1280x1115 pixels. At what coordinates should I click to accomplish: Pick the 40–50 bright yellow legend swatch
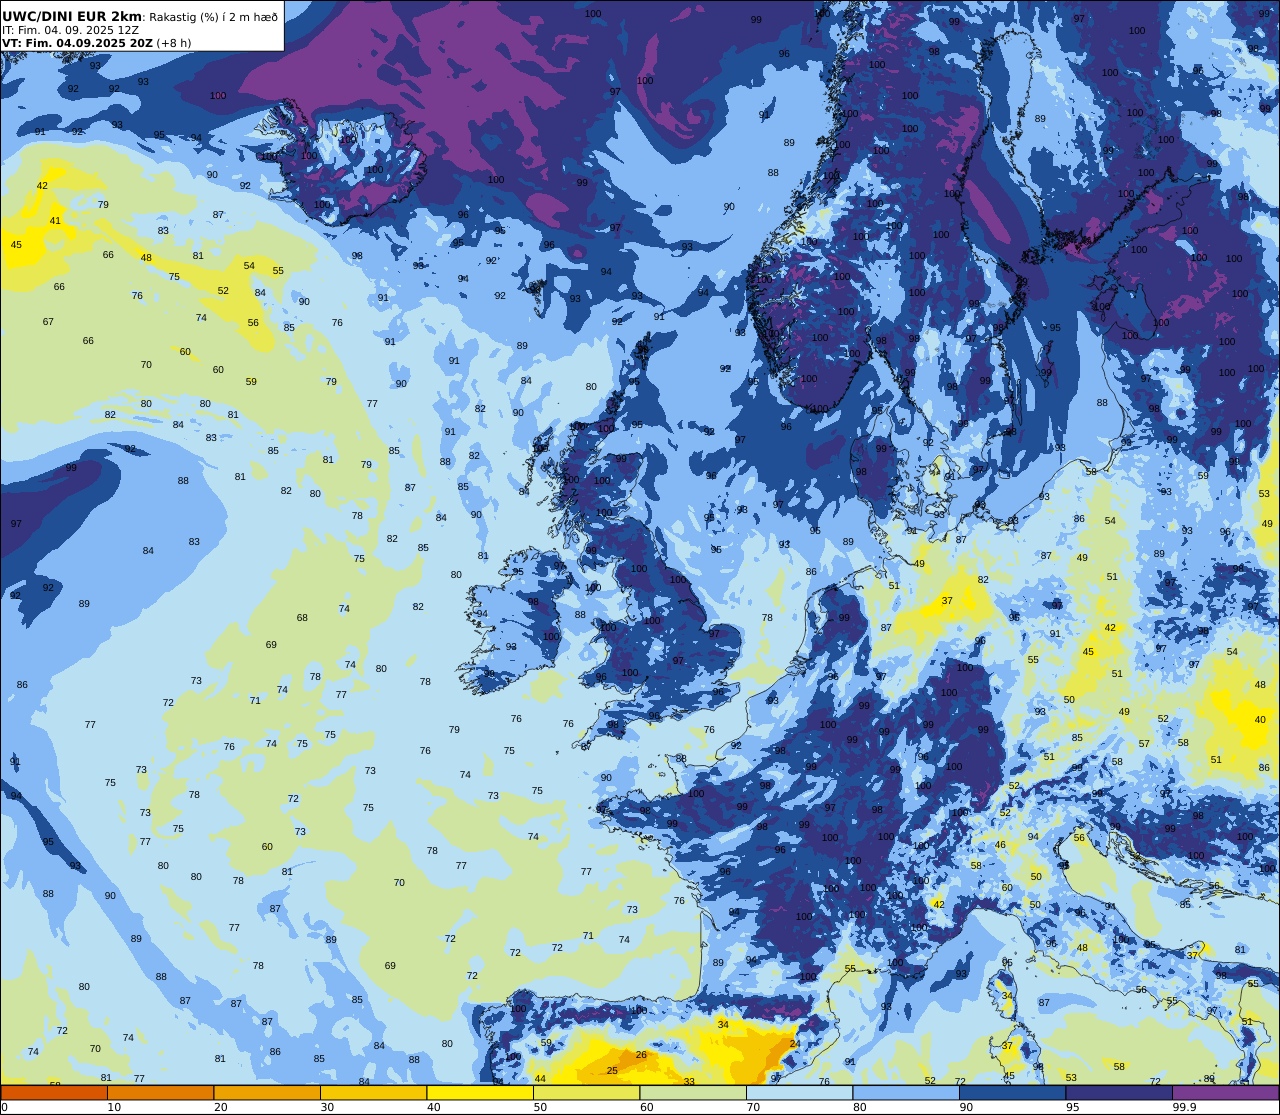point(480,1092)
